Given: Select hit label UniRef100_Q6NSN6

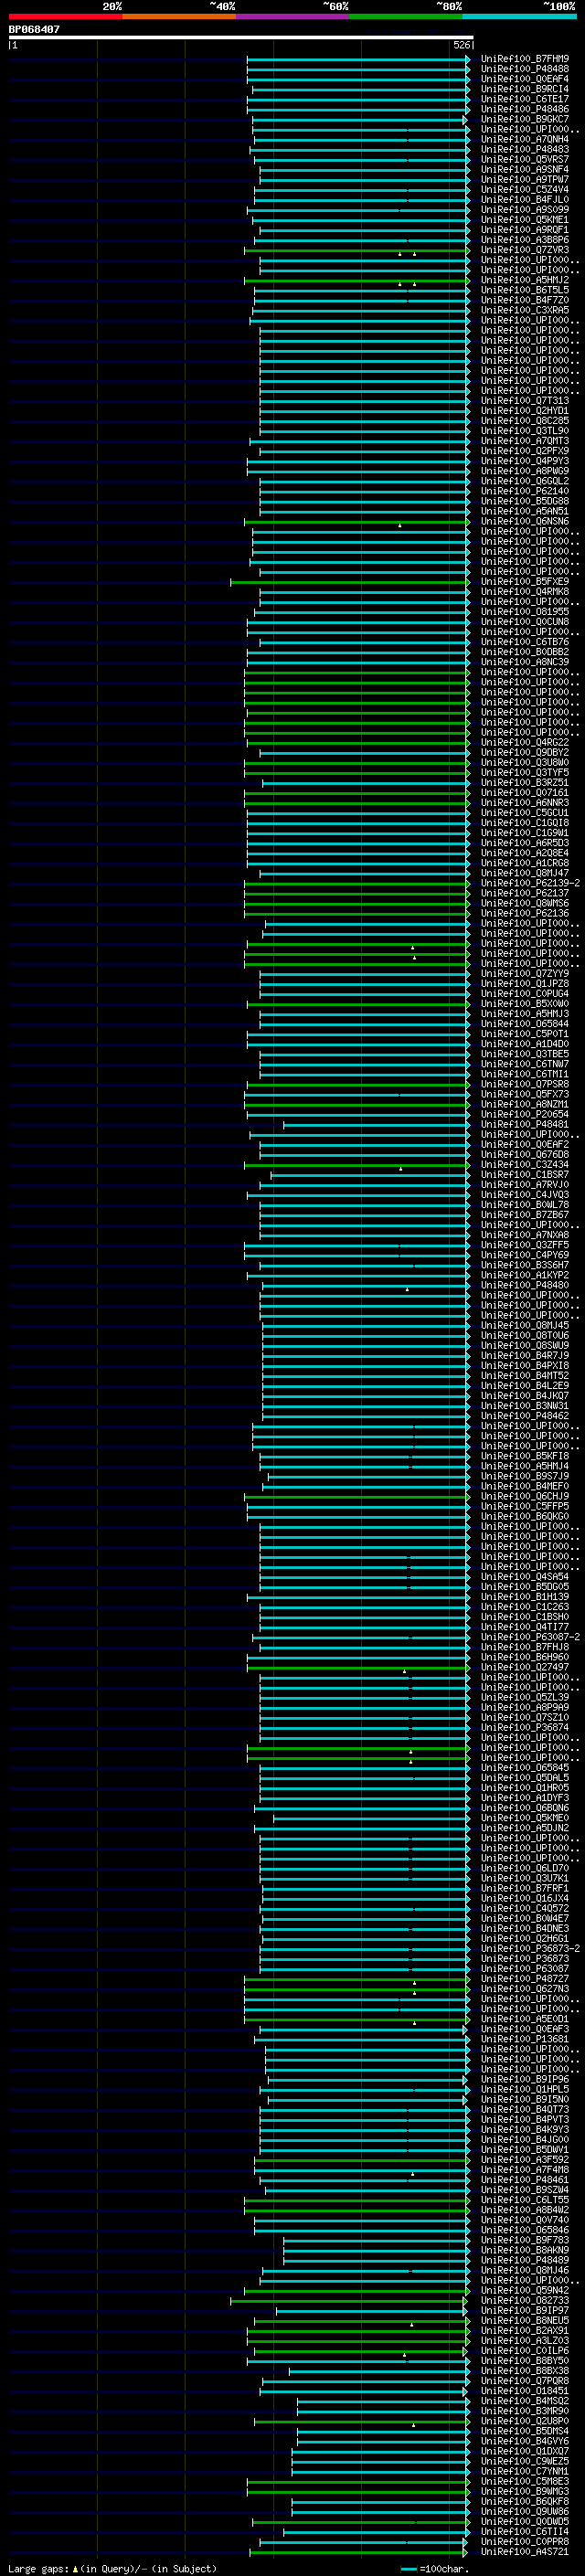Looking at the screenshot, I should (x=524, y=521).
